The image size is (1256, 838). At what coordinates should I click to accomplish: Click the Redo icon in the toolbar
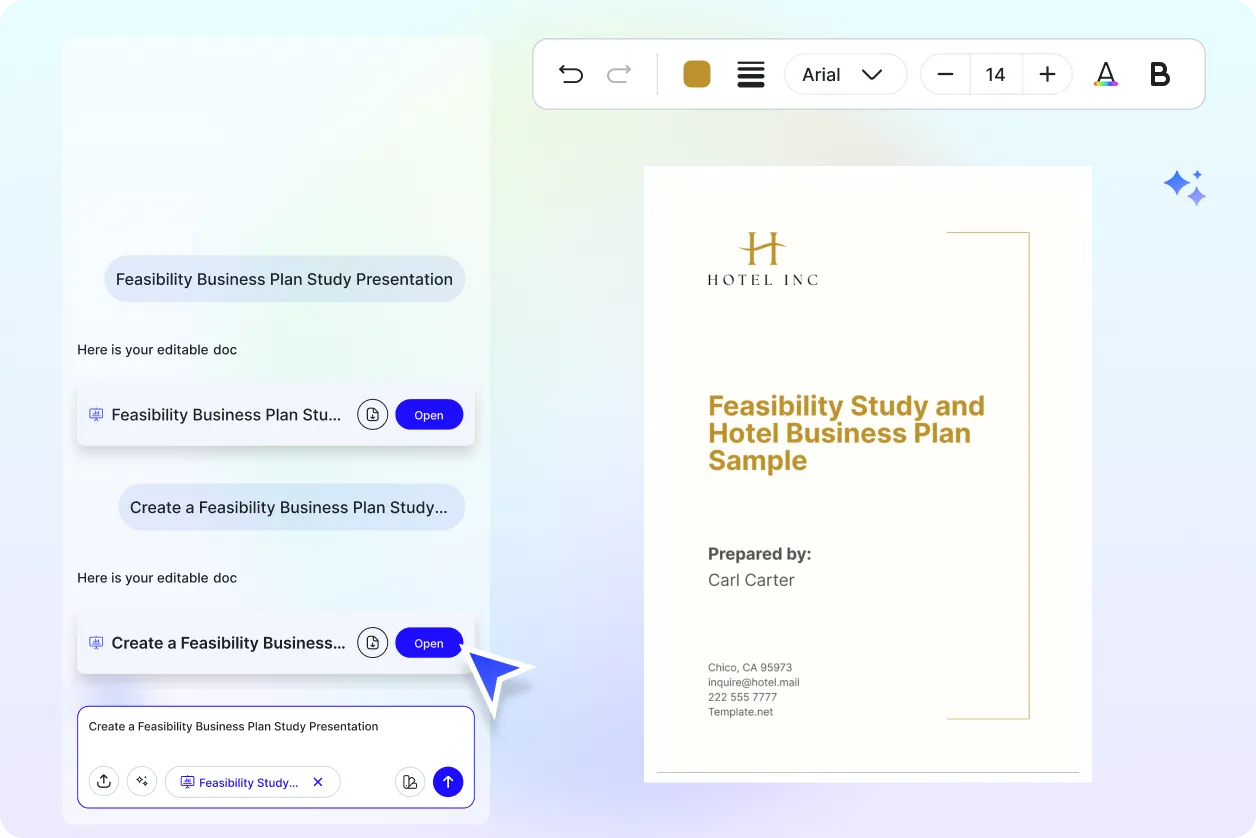[x=619, y=74]
